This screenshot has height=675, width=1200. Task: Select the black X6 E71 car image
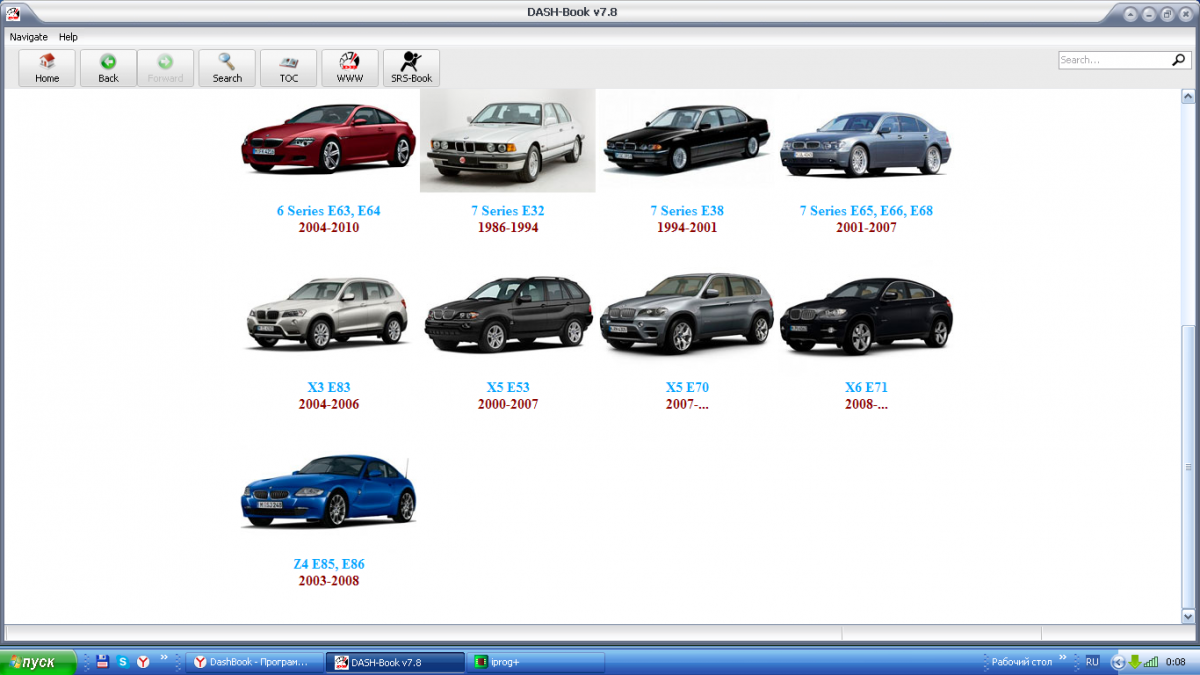pyautogui.click(x=866, y=316)
